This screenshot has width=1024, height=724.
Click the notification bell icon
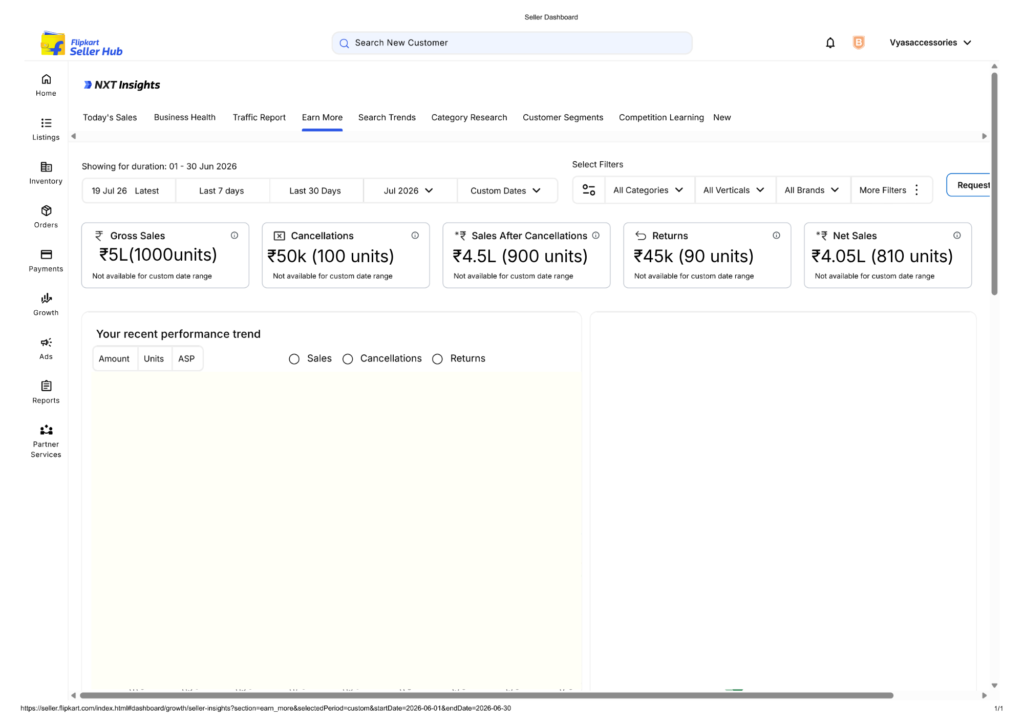point(830,43)
